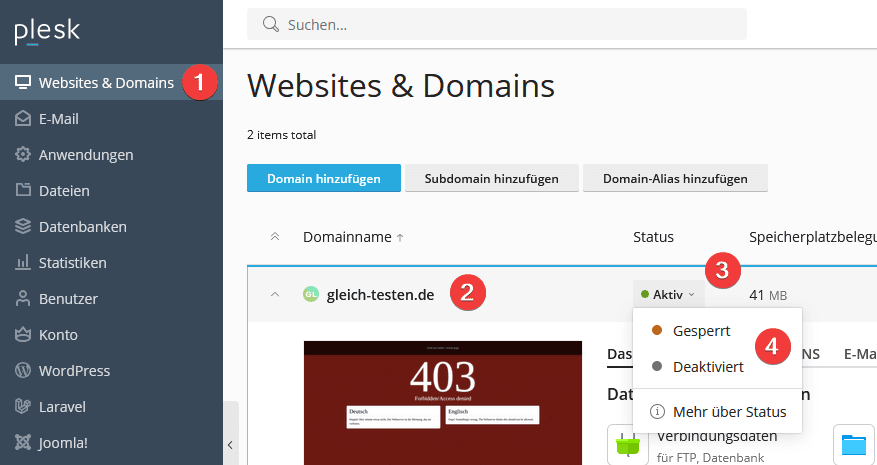Go to Datenbanken in the sidebar
This screenshot has height=465, width=877.
82,227
